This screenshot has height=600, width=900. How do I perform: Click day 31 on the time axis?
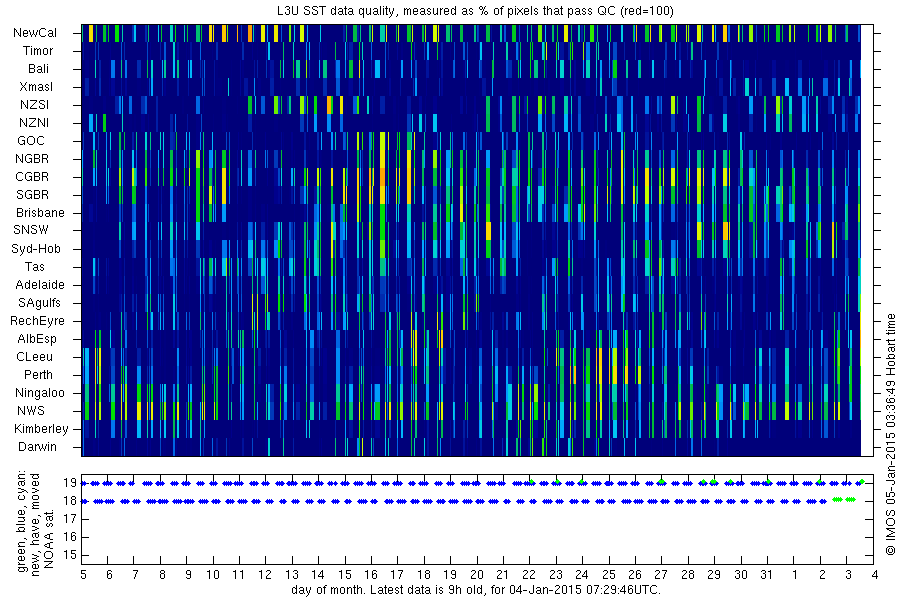point(766,574)
